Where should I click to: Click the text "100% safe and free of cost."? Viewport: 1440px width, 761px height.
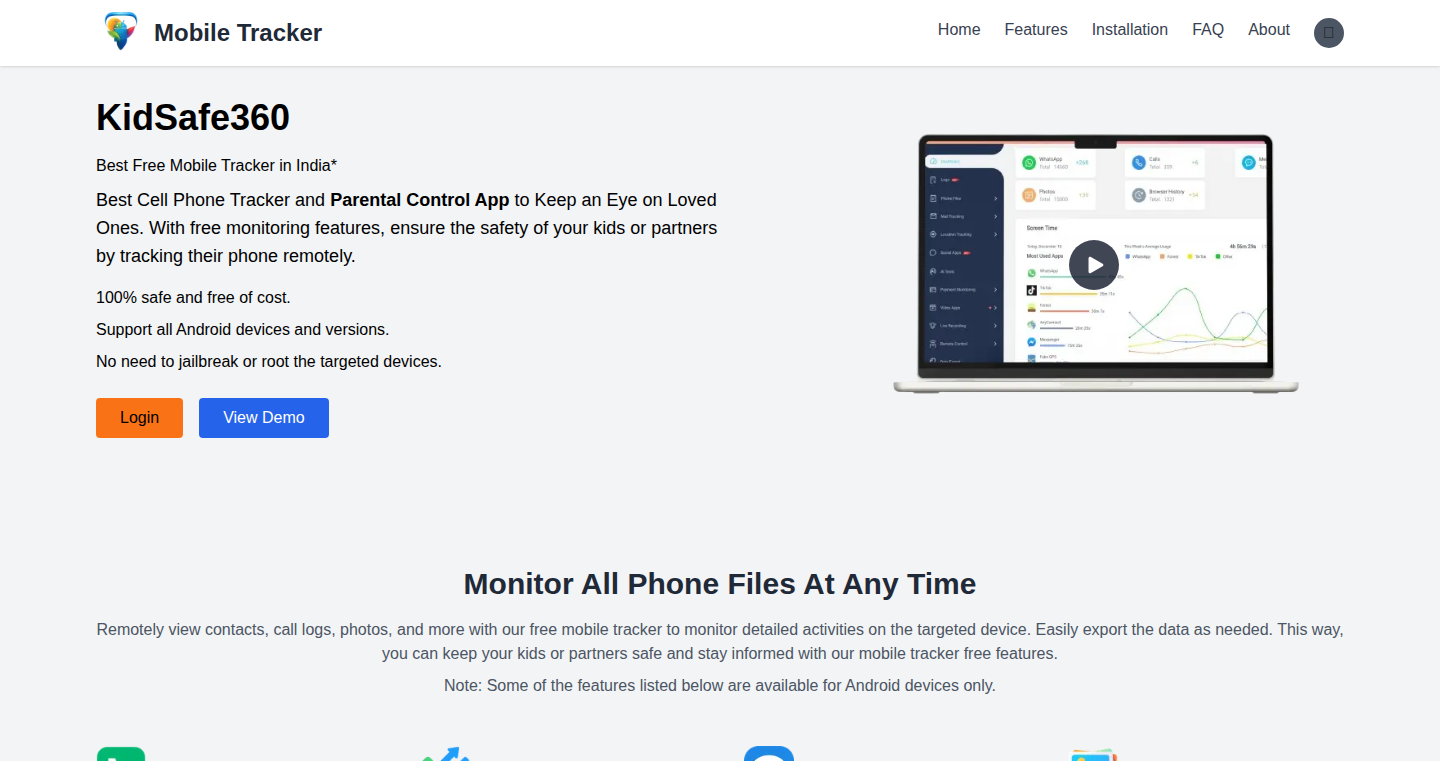click(x=193, y=298)
